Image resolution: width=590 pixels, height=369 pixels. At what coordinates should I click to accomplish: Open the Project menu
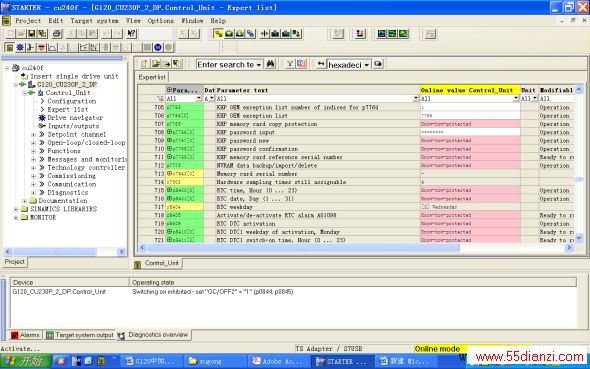point(28,21)
